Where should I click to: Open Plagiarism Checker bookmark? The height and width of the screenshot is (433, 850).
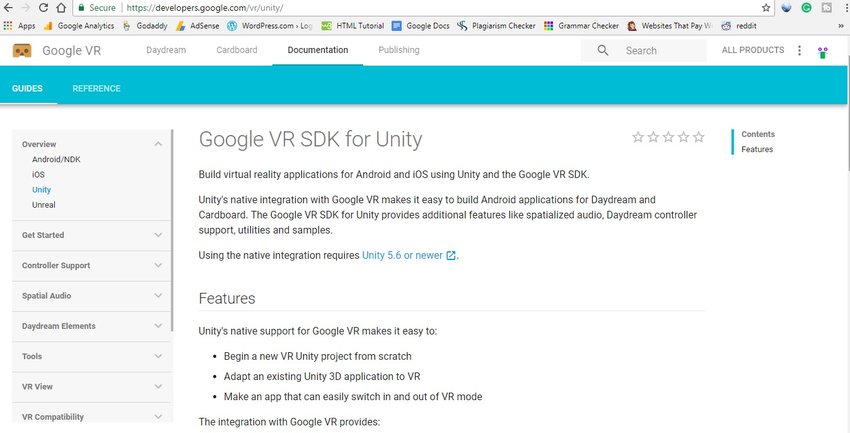click(496, 25)
